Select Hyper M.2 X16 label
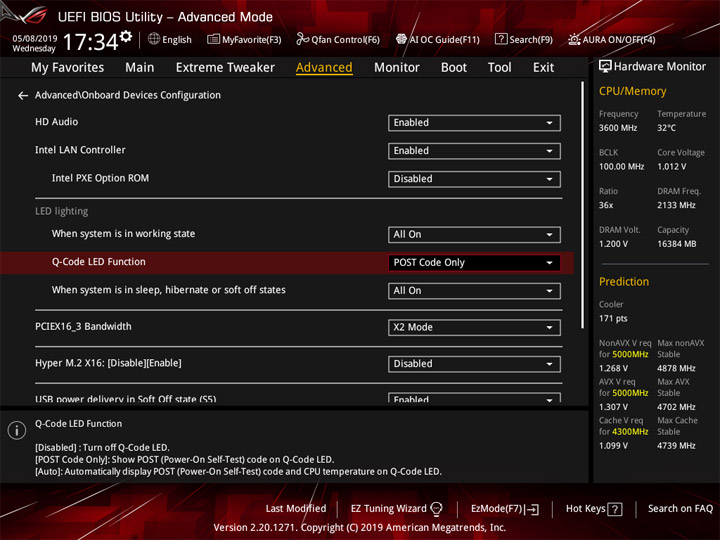Screen dimensions: 720x540 (x=108, y=363)
